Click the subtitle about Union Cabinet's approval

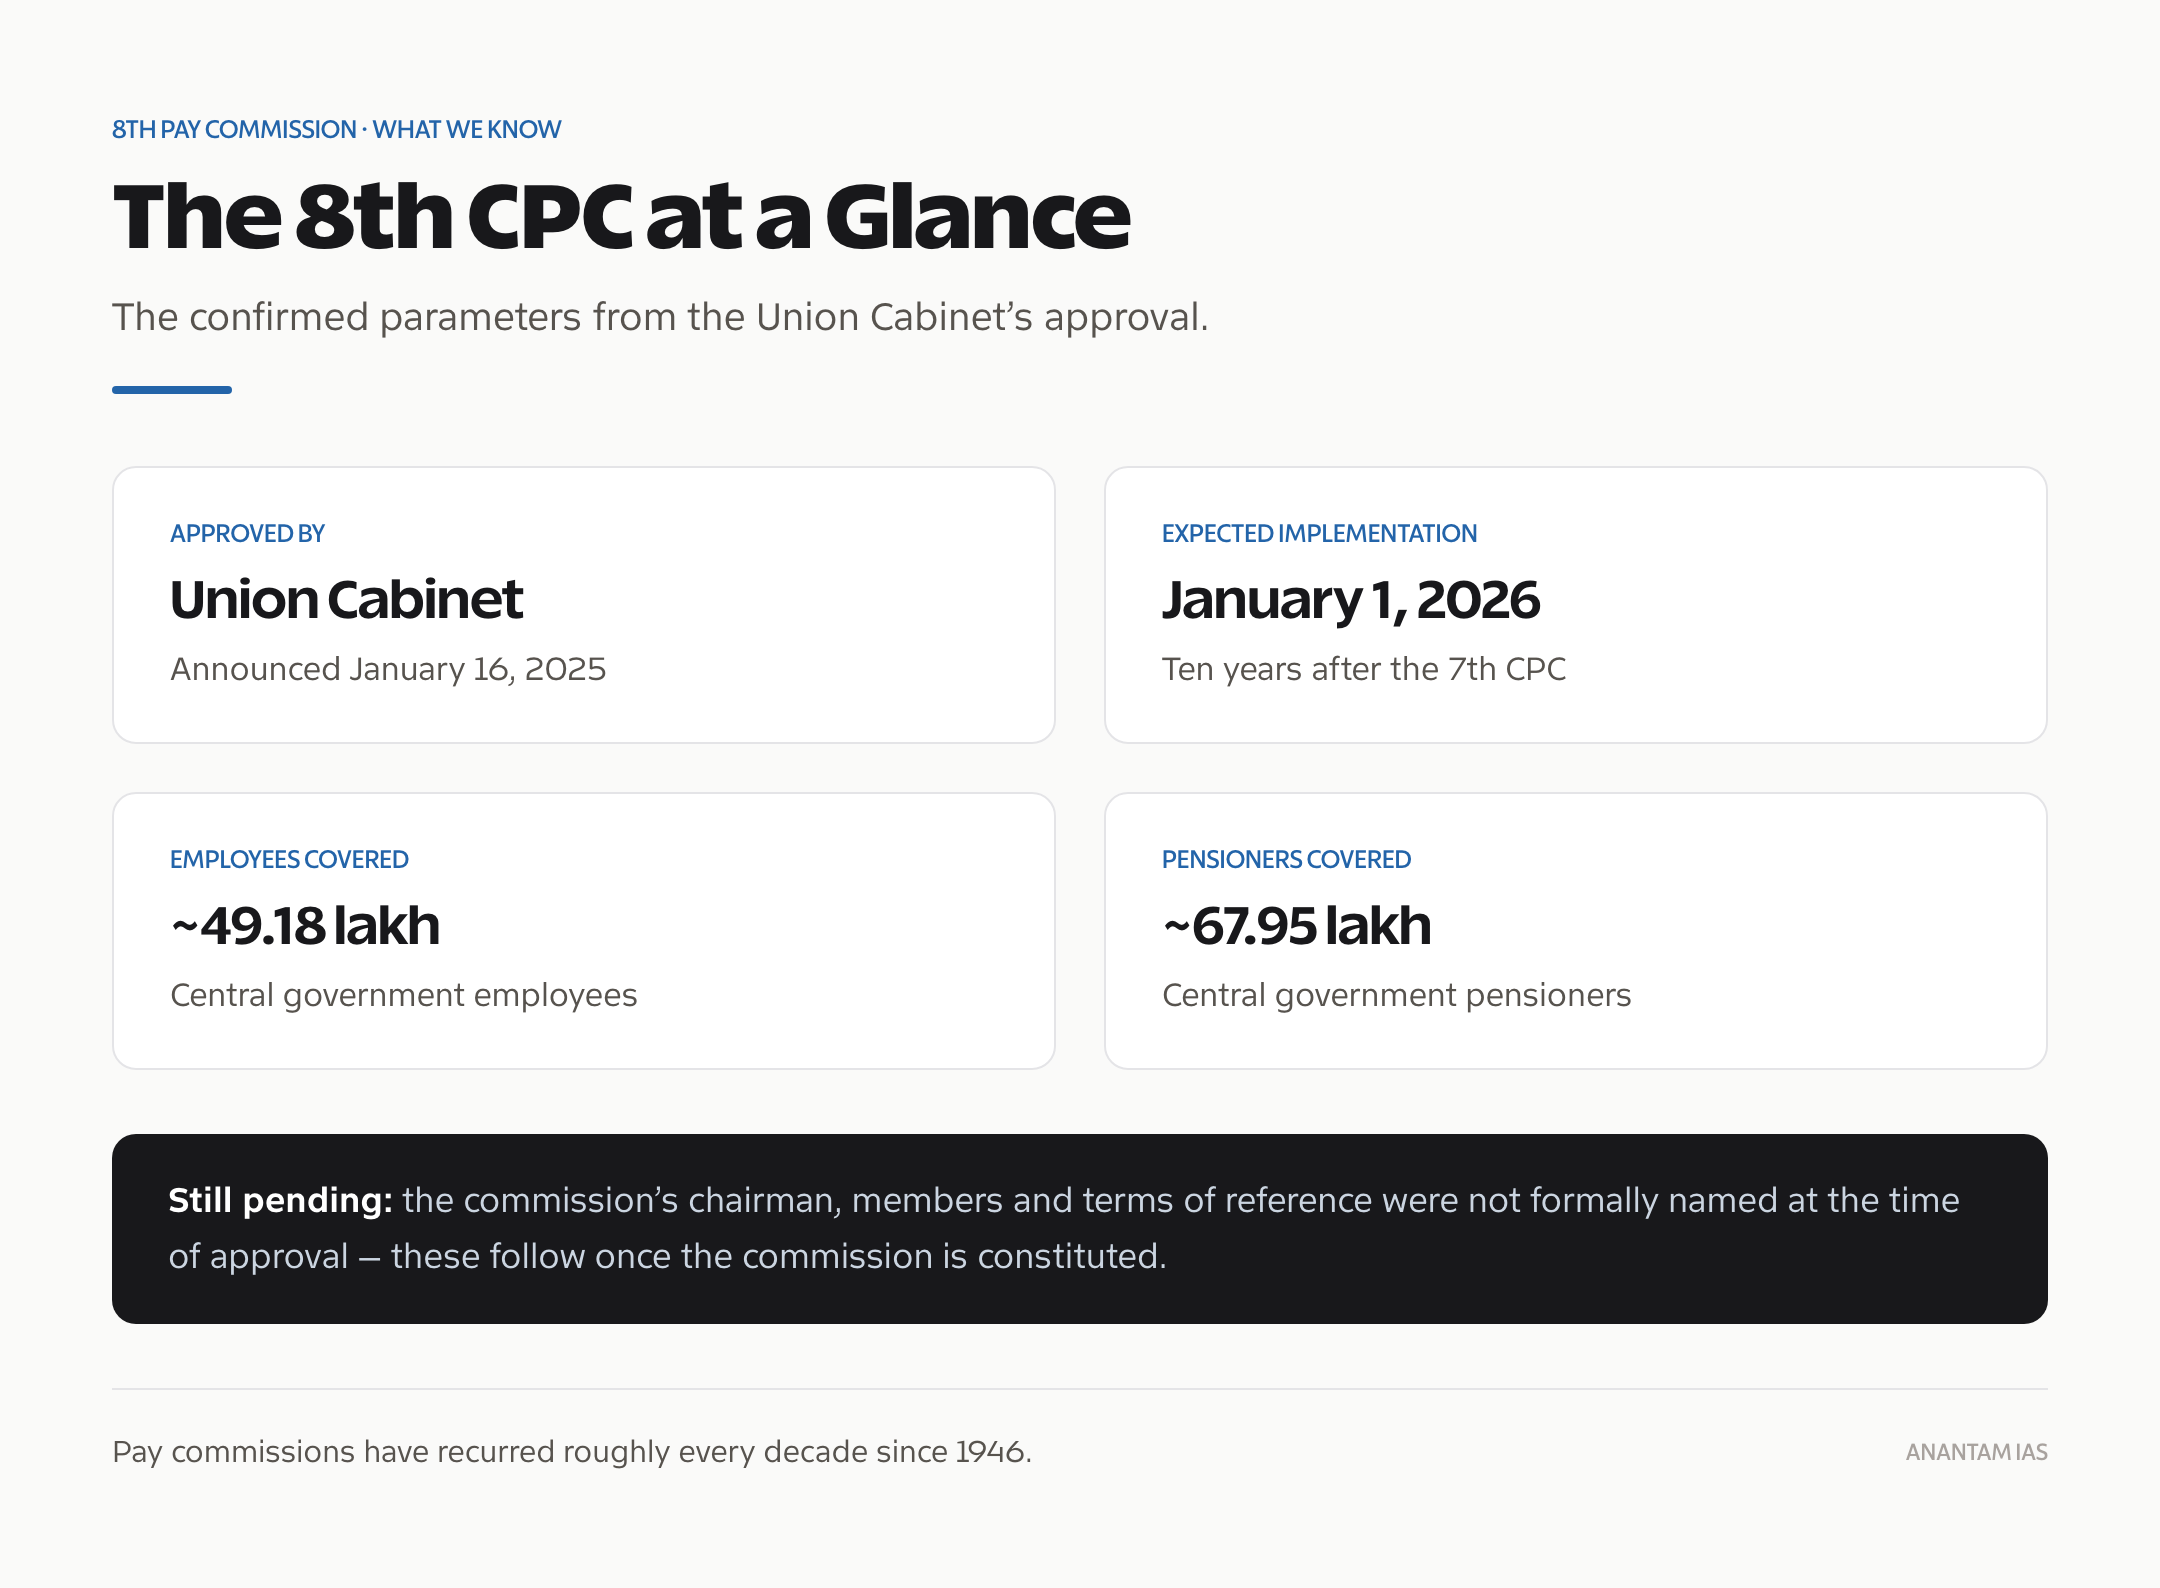pyautogui.click(x=660, y=317)
